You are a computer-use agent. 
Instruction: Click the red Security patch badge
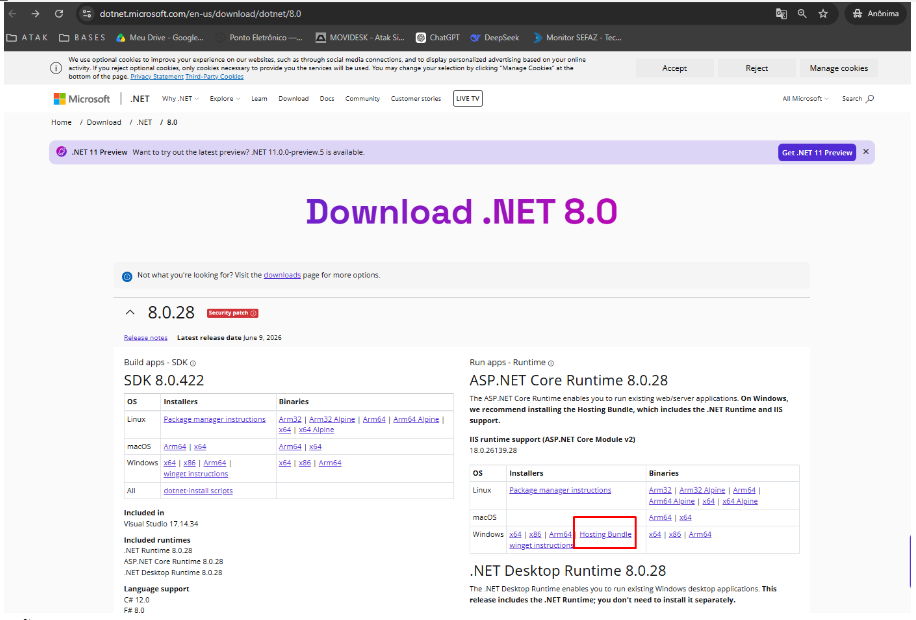click(233, 313)
